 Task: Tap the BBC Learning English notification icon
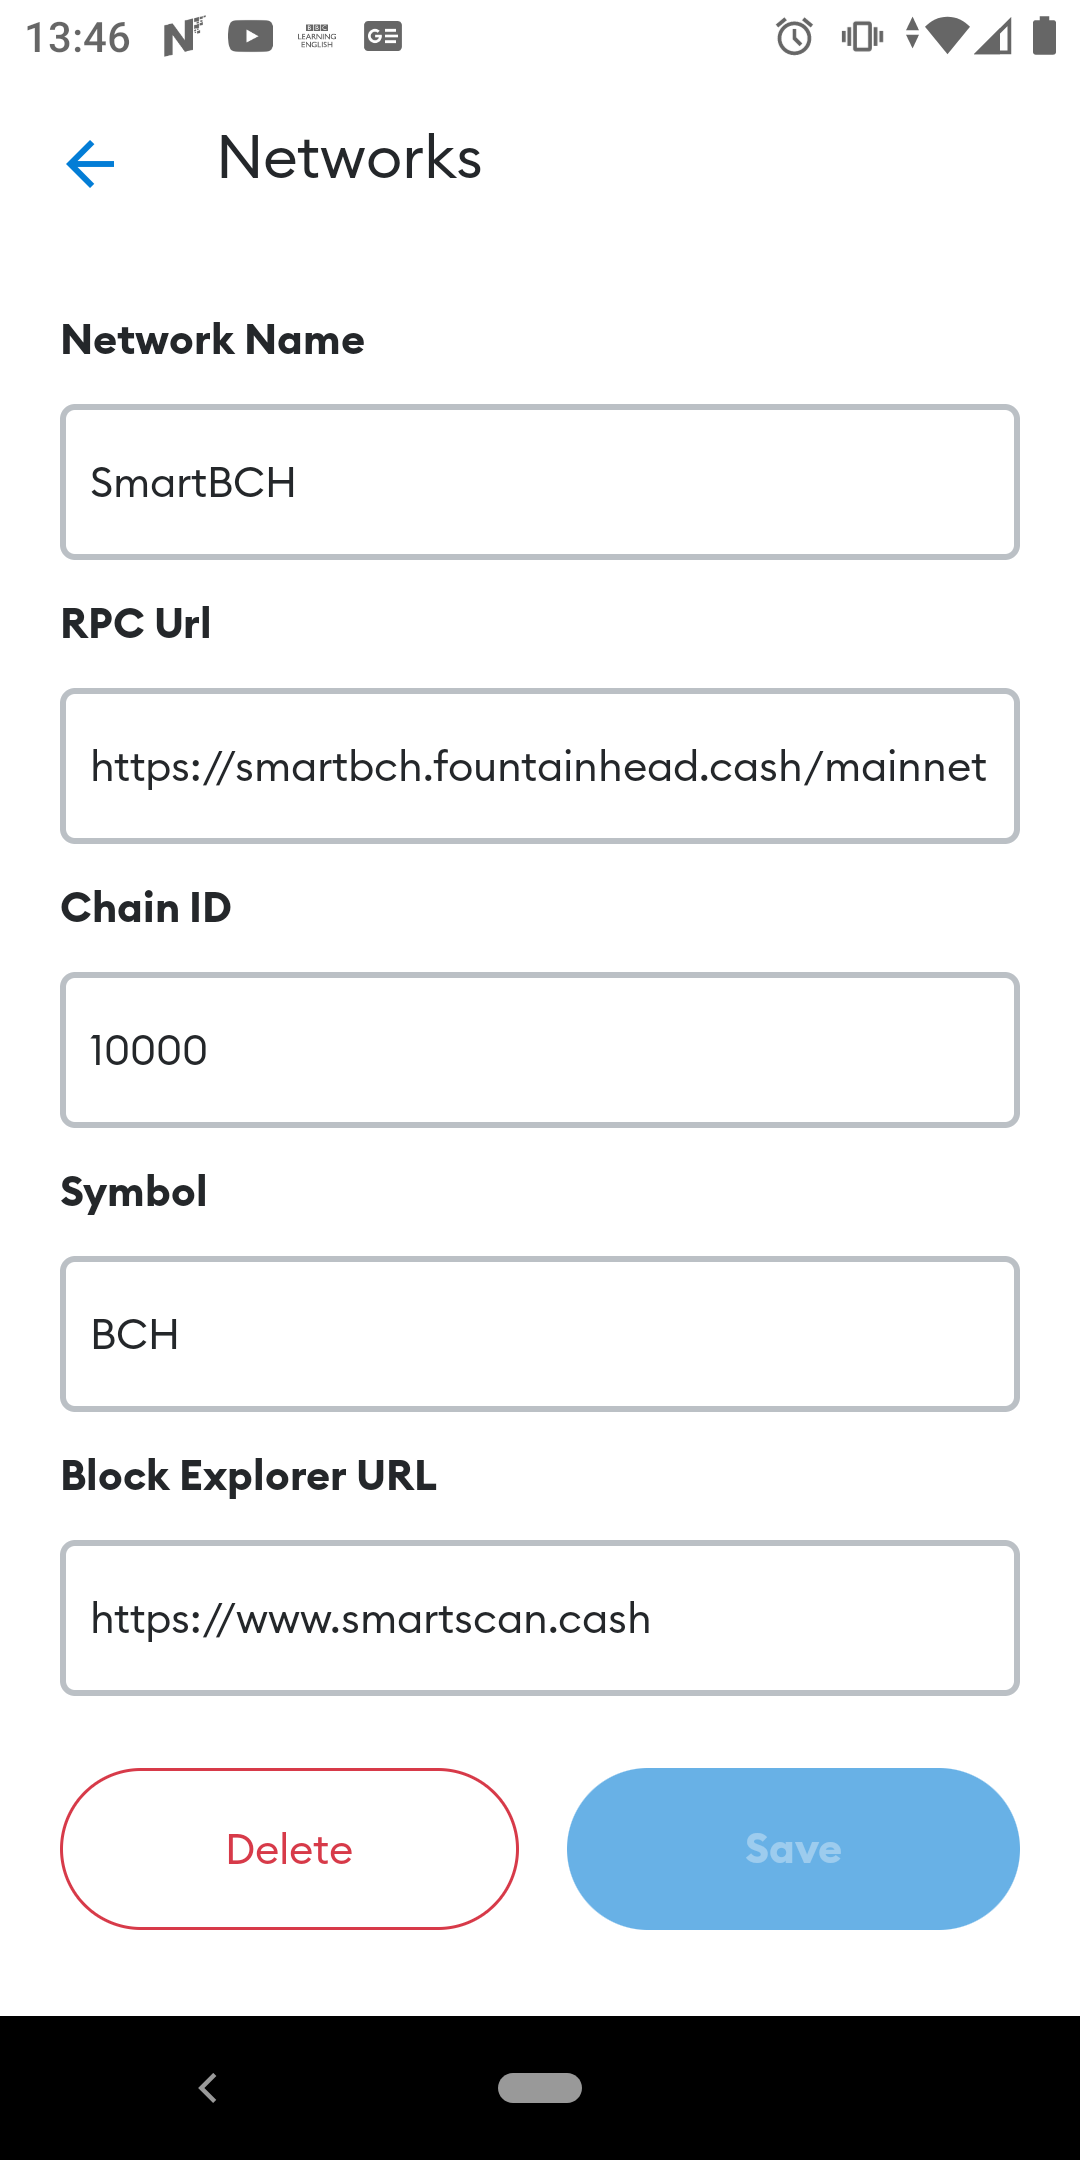point(317,37)
